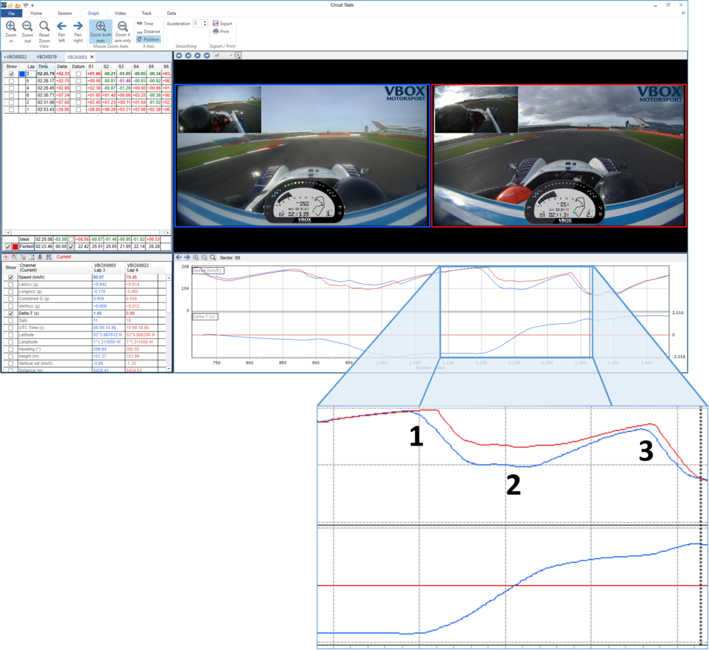Viewport: 709px width, 650px height.
Task: Click lap 3 blue color swatch
Action: coord(22,74)
